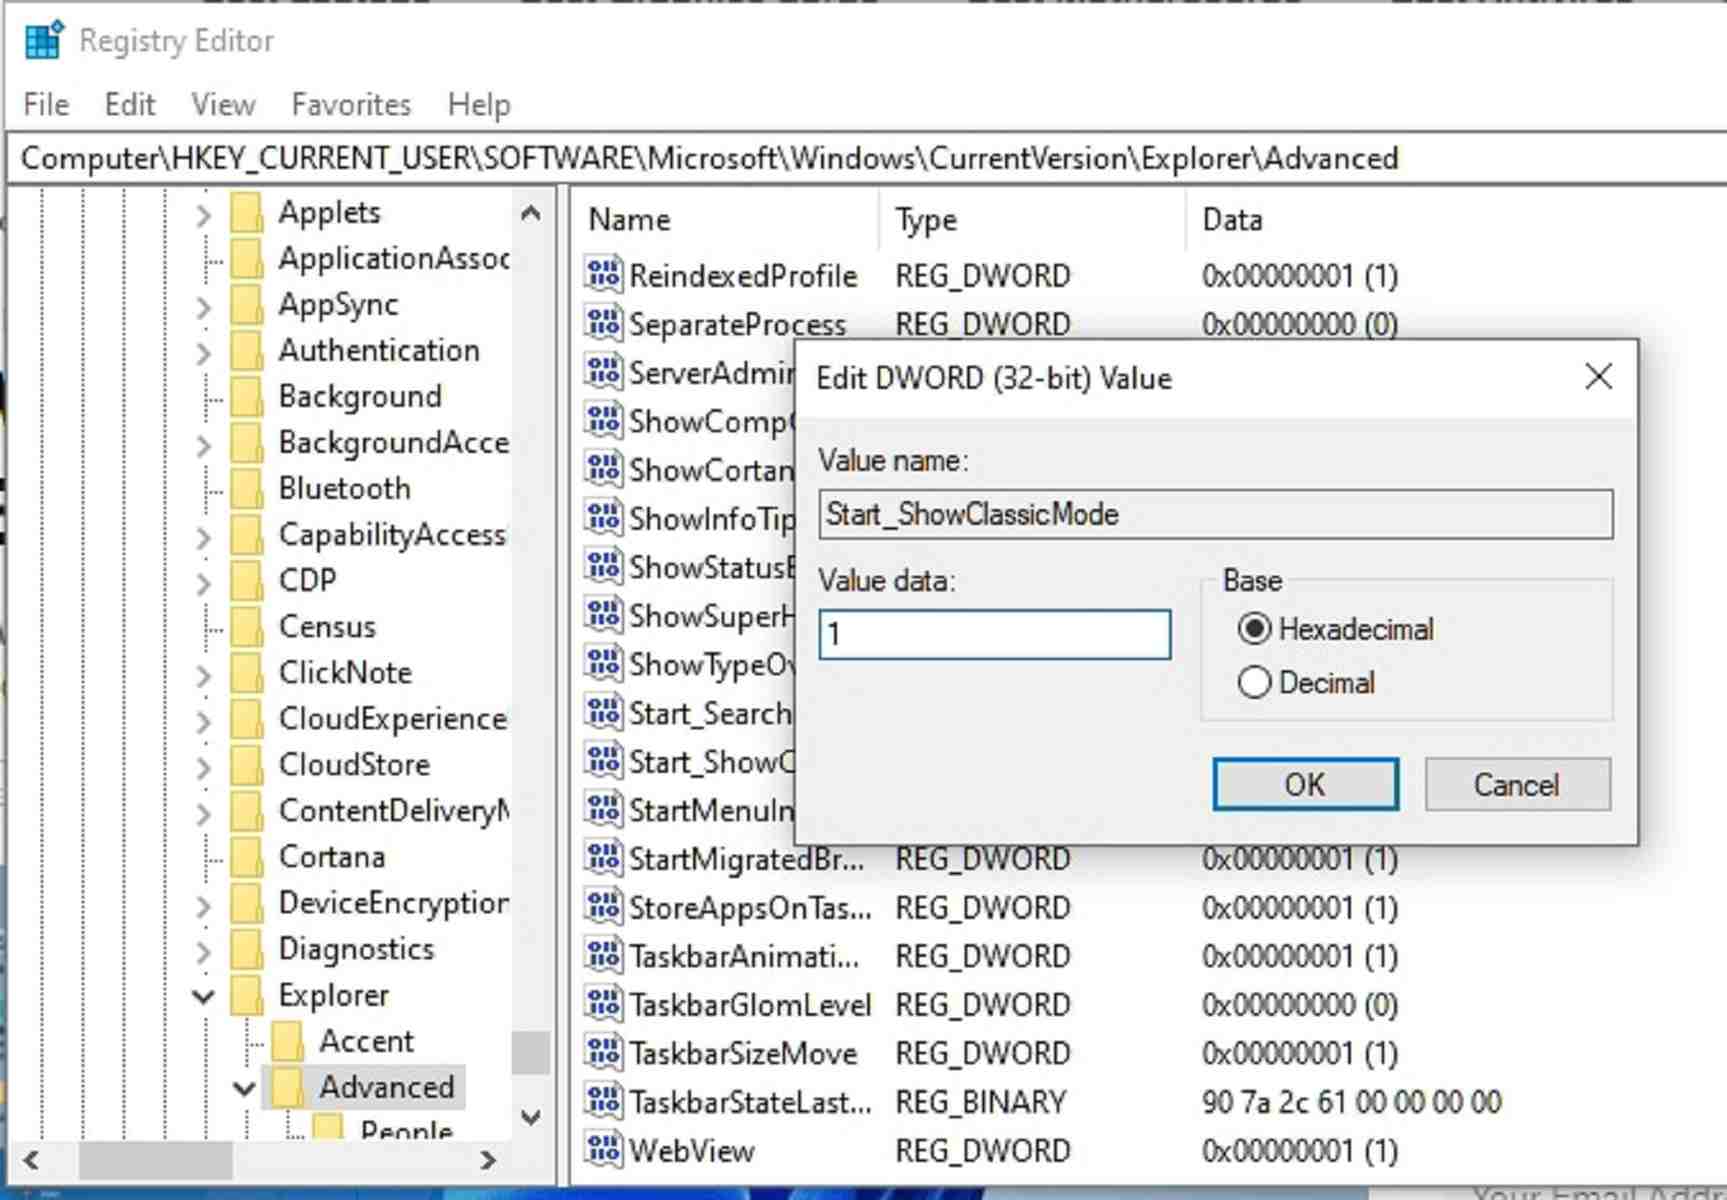Collapse the Explorer registry key
Viewport: 1727px width, 1200px height.
coord(204,995)
